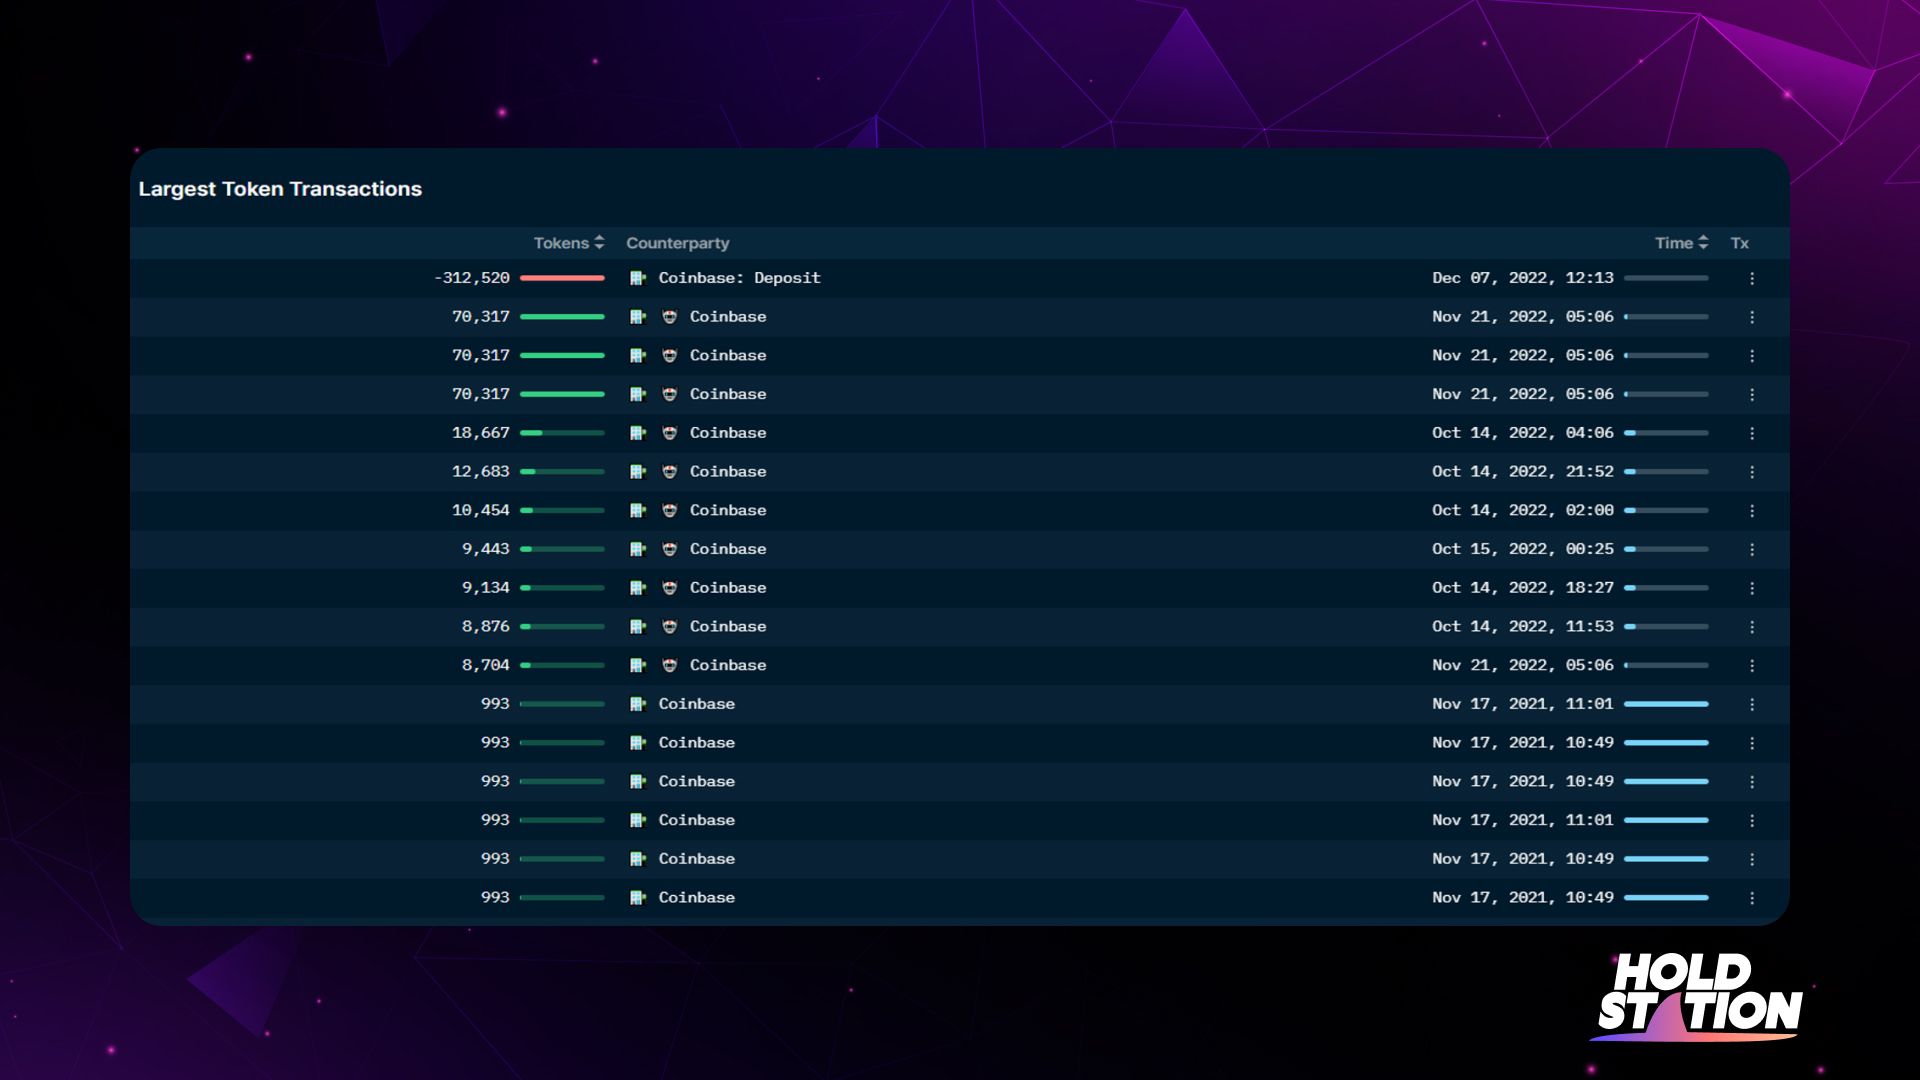Image resolution: width=1920 pixels, height=1080 pixels.
Task: Click time bar beside Oct 15, 2022, 00:25
Action: click(1666, 549)
